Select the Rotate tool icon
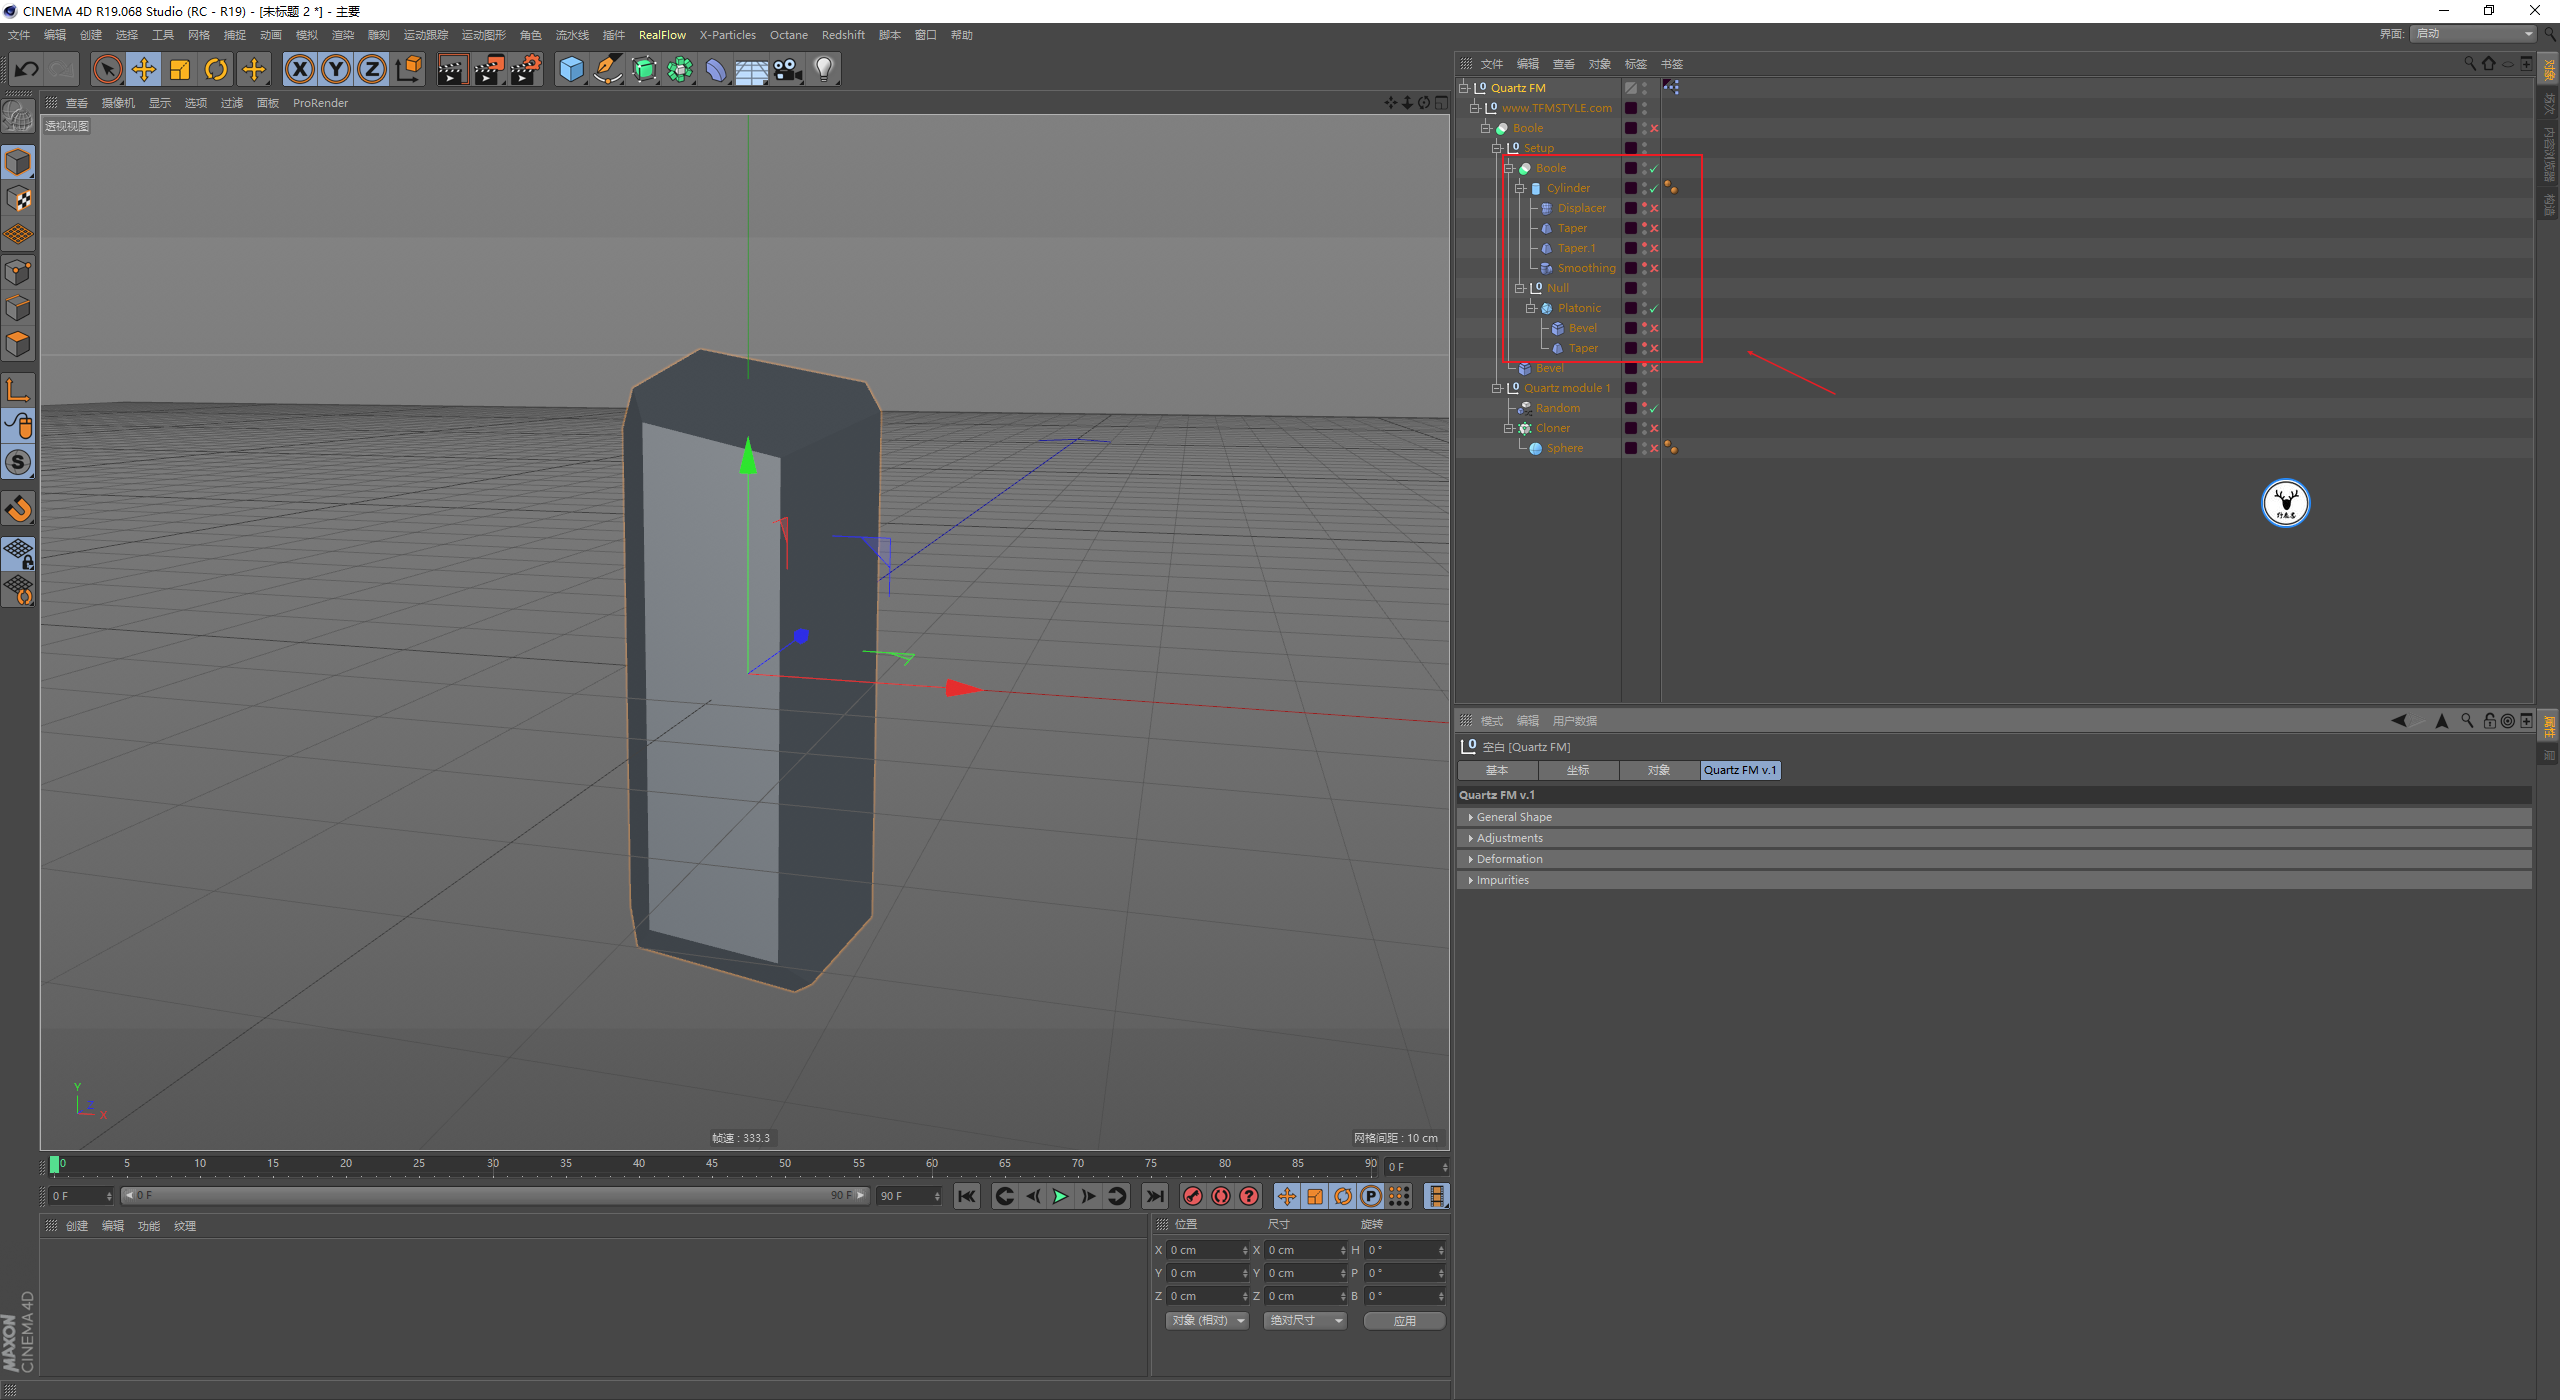 tap(216, 69)
